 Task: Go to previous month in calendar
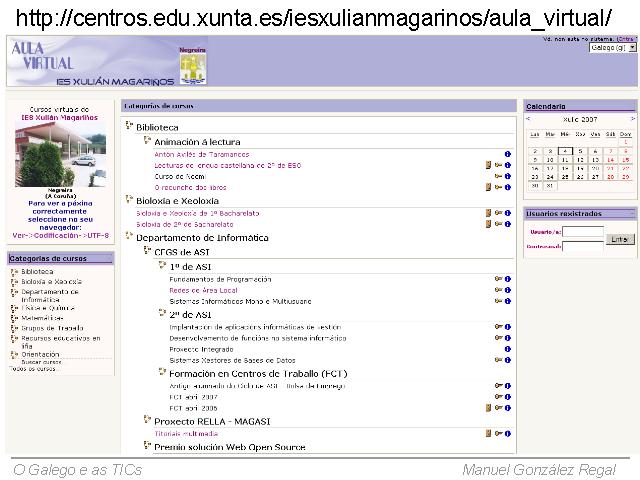tap(528, 118)
